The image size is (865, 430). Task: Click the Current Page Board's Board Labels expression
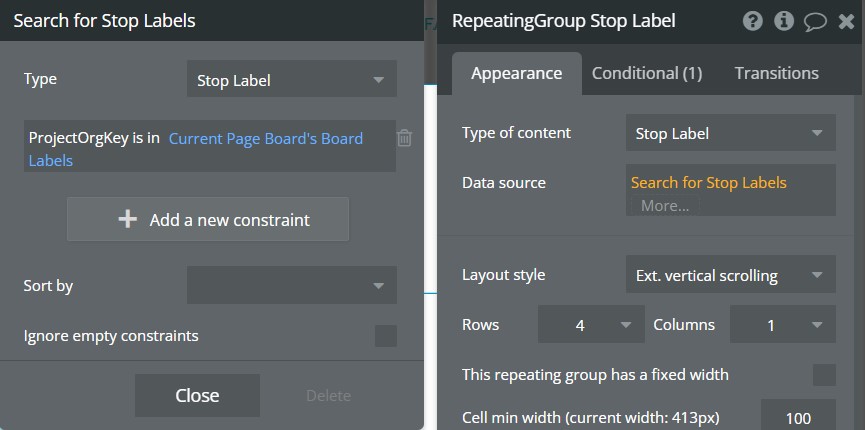click(265, 139)
